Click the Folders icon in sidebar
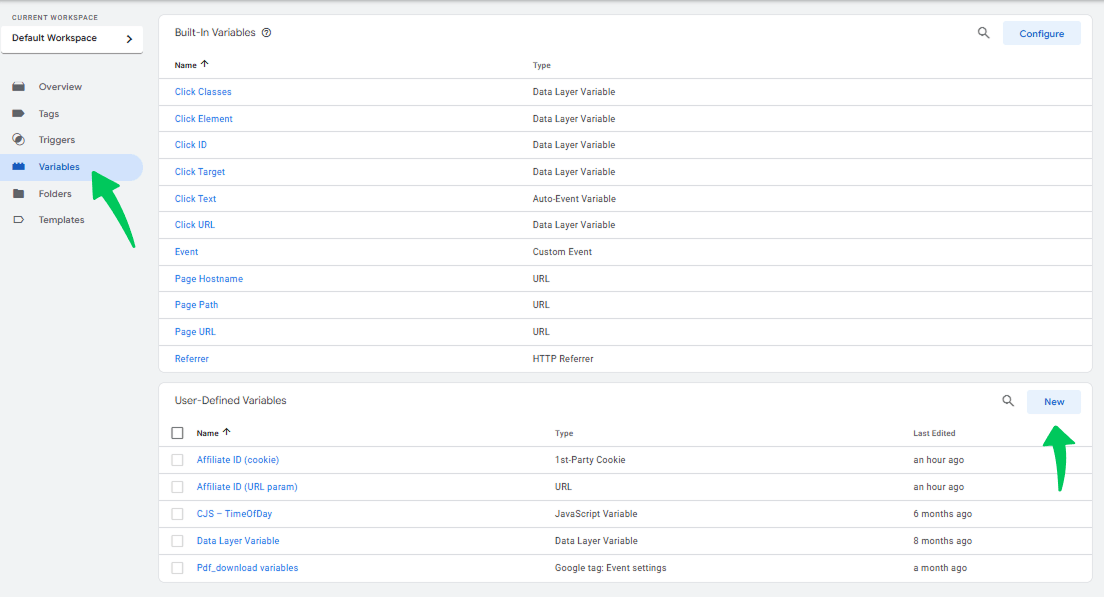The width and height of the screenshot is (1104, 597). (x=18, y=194)
